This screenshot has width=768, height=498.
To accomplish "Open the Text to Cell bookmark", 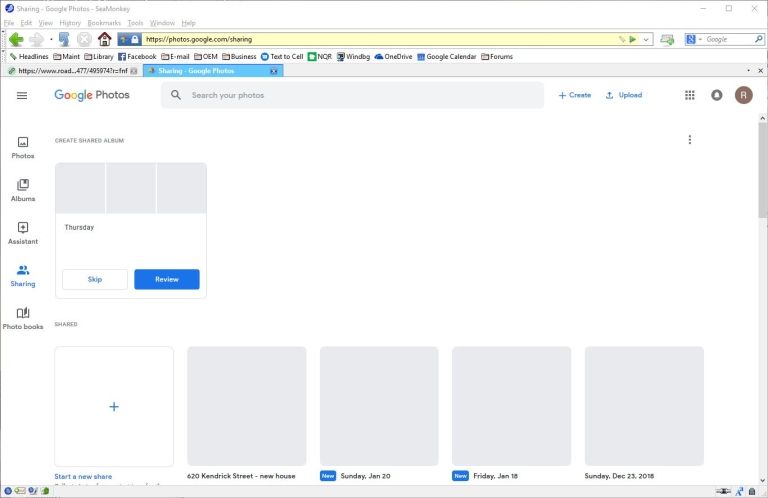I will tap(282, 57).
